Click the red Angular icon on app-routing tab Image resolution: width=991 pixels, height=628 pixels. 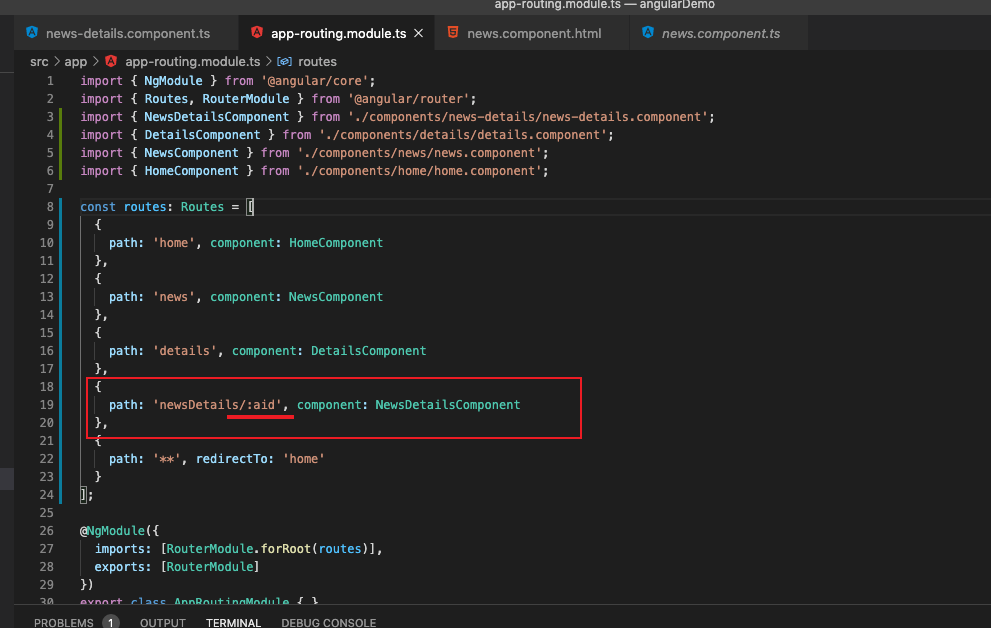click(x=257, y=33)
